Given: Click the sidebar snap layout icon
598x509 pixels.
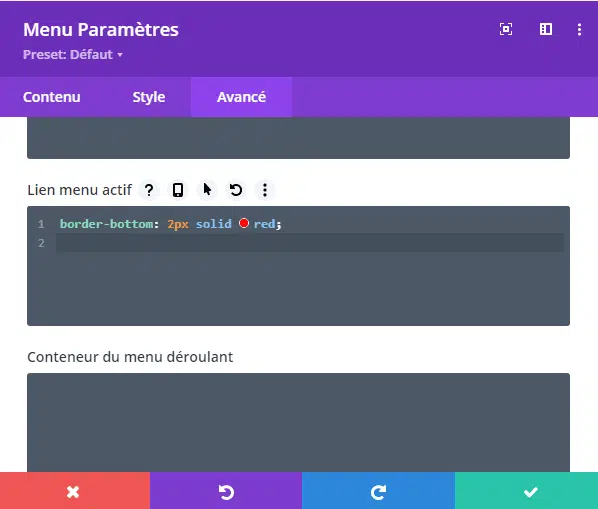Looking at the screenshot, I should pos(546,29).
